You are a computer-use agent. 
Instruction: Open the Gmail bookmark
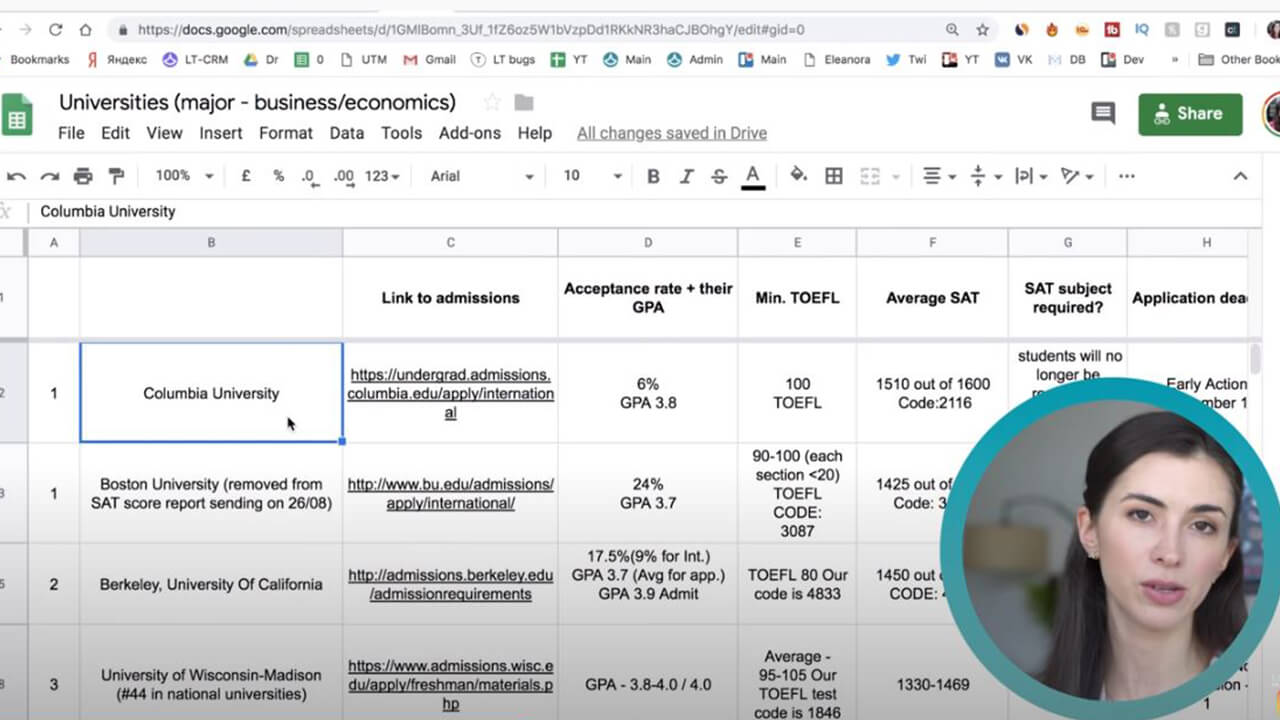point(429,60)
